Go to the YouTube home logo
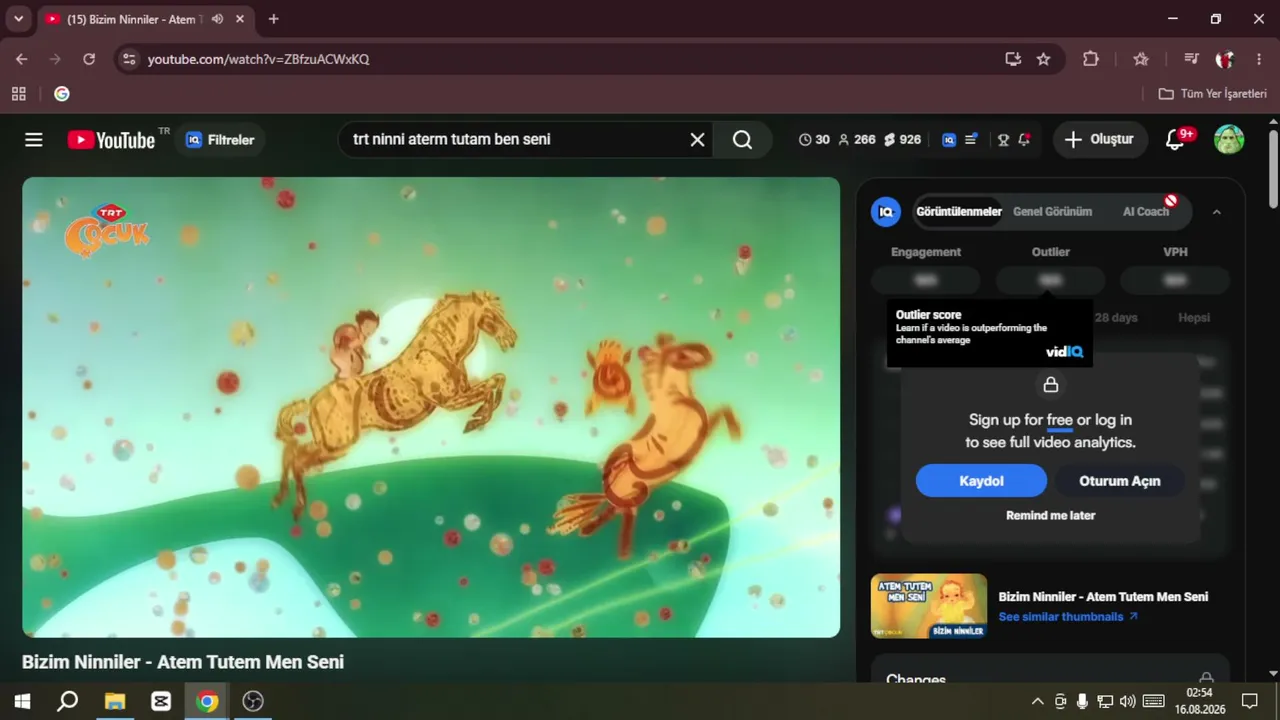The image size is (1280, 720). 111,140
